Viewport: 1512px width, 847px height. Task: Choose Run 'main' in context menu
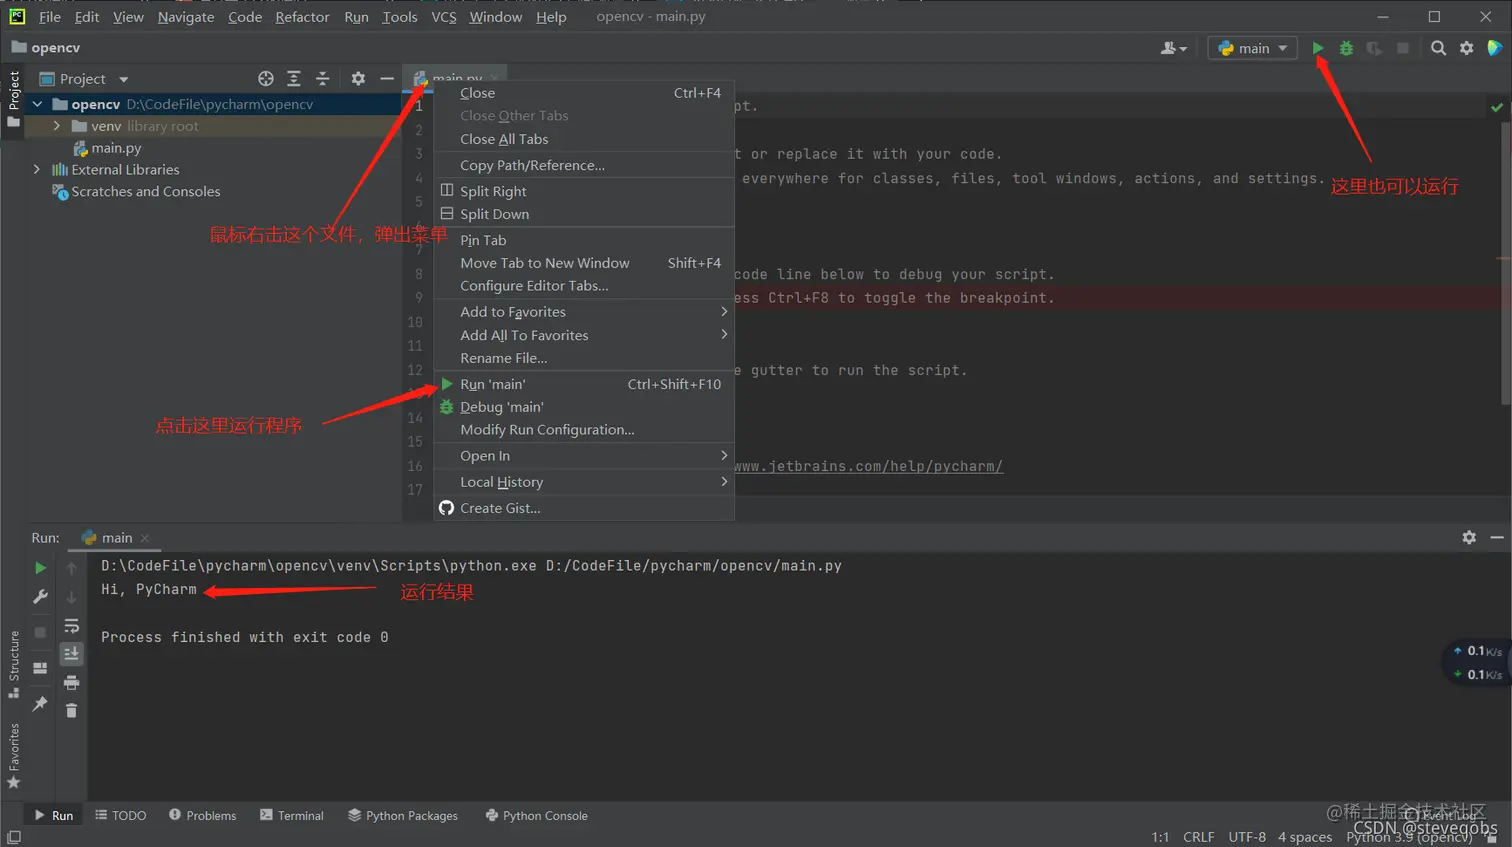pyautogui.click(x=585, y=384)
